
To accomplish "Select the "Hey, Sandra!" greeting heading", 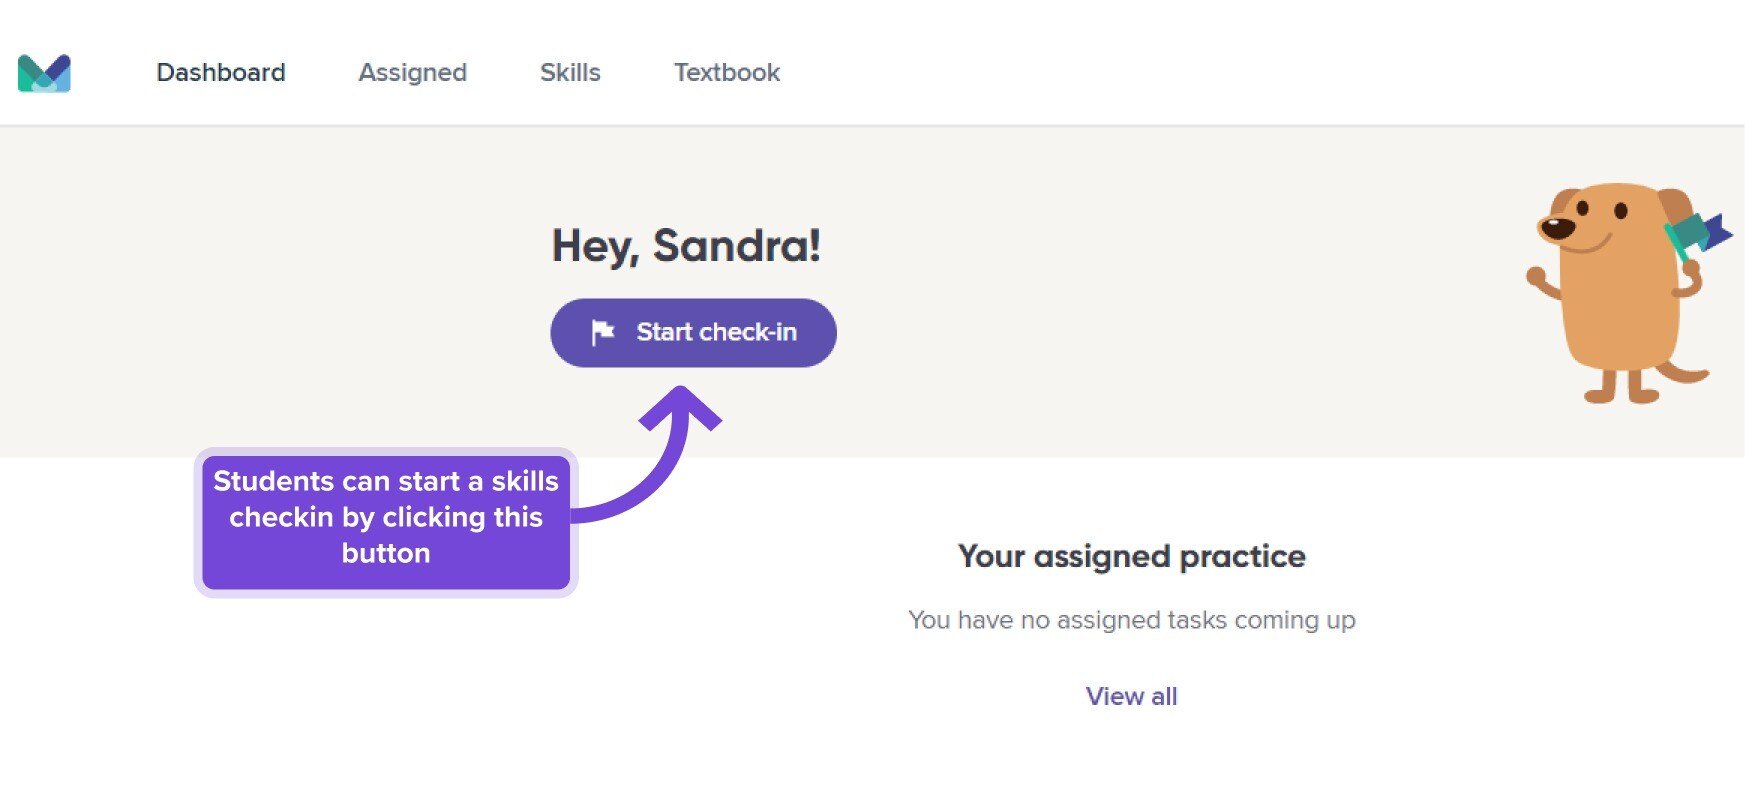I will click(x=686, y=246).
